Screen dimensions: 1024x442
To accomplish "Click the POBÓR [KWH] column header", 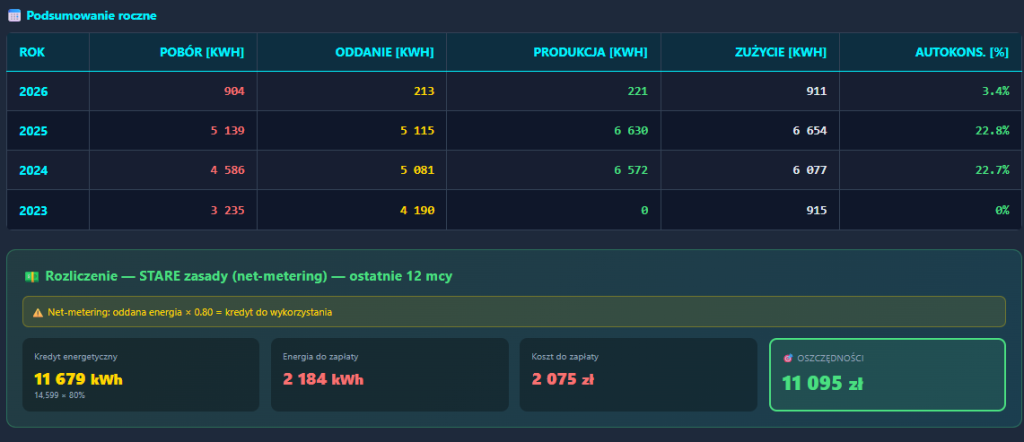I will (x=202, y=52).
